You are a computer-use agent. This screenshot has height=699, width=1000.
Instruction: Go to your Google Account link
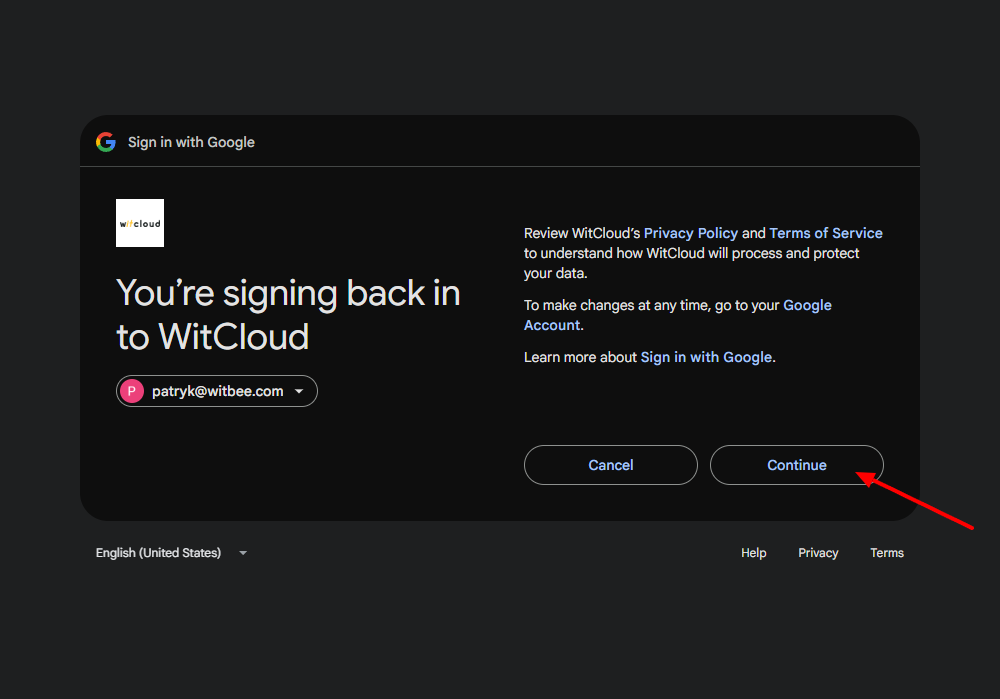coord(677,315)
